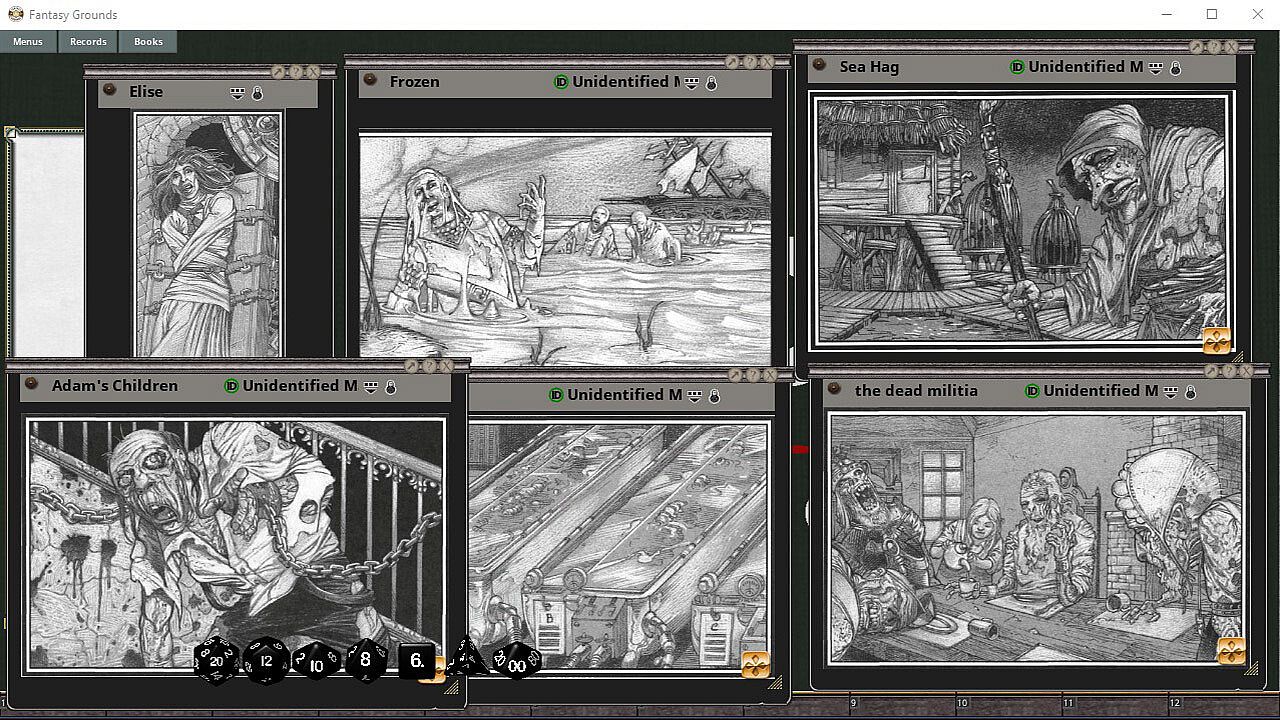The width and height of the screenshot is (1280, 720).
Task: Close the Sea Hag window
Action: pos(1231,47)
